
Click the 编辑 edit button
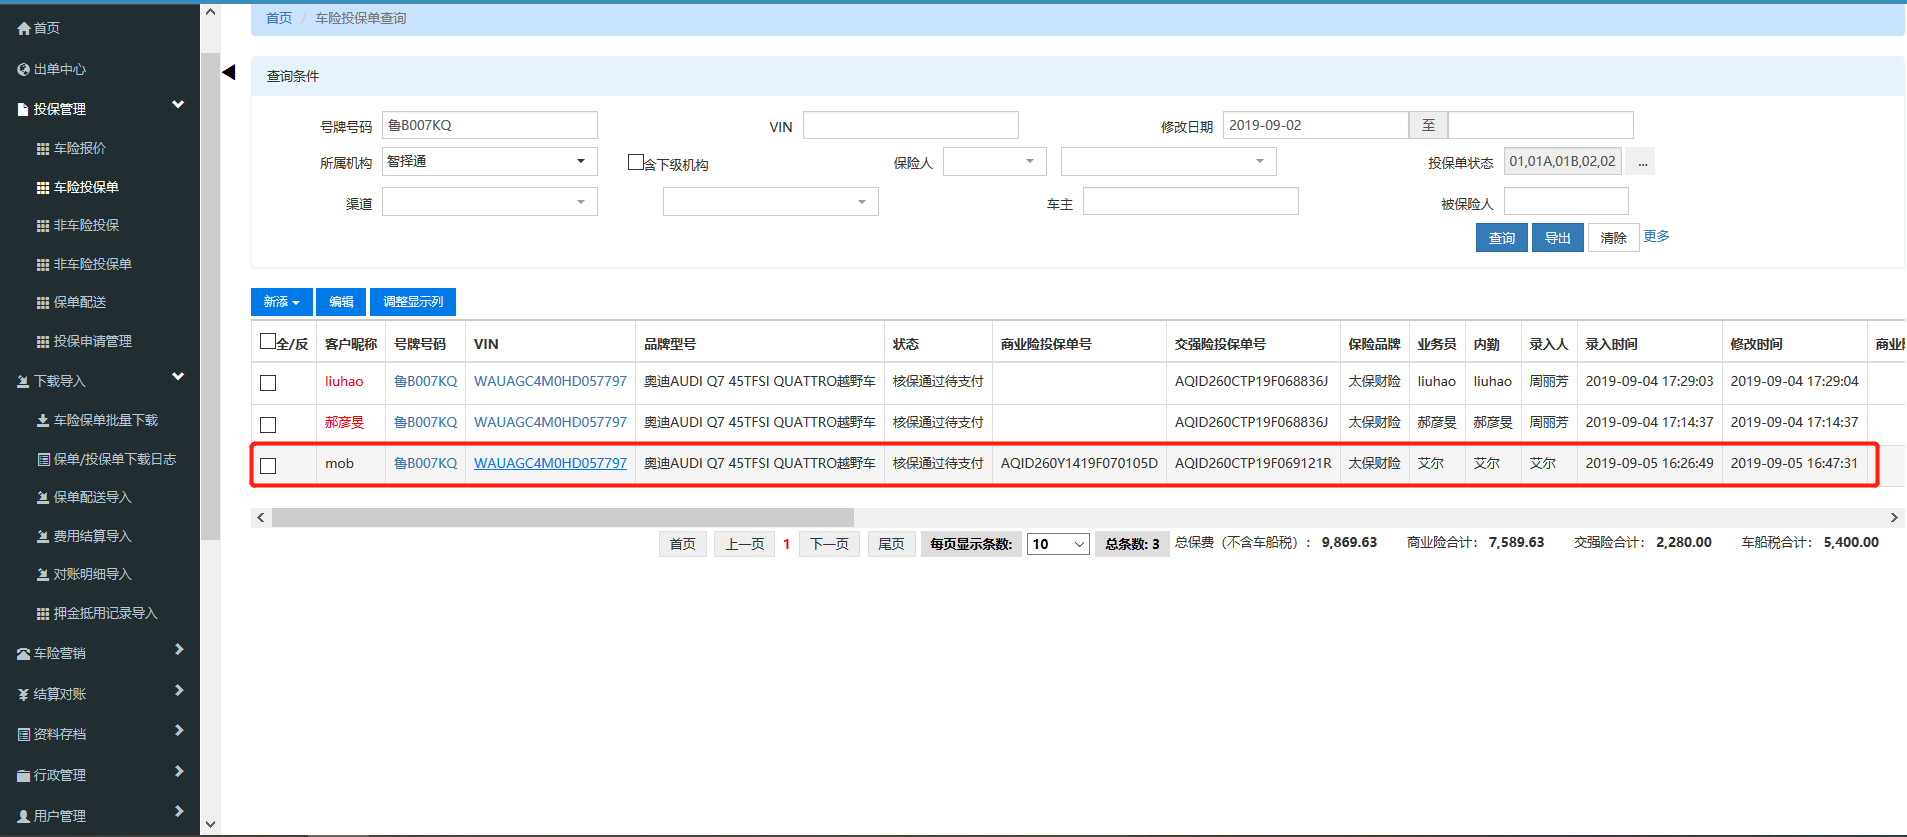(341, 302)
